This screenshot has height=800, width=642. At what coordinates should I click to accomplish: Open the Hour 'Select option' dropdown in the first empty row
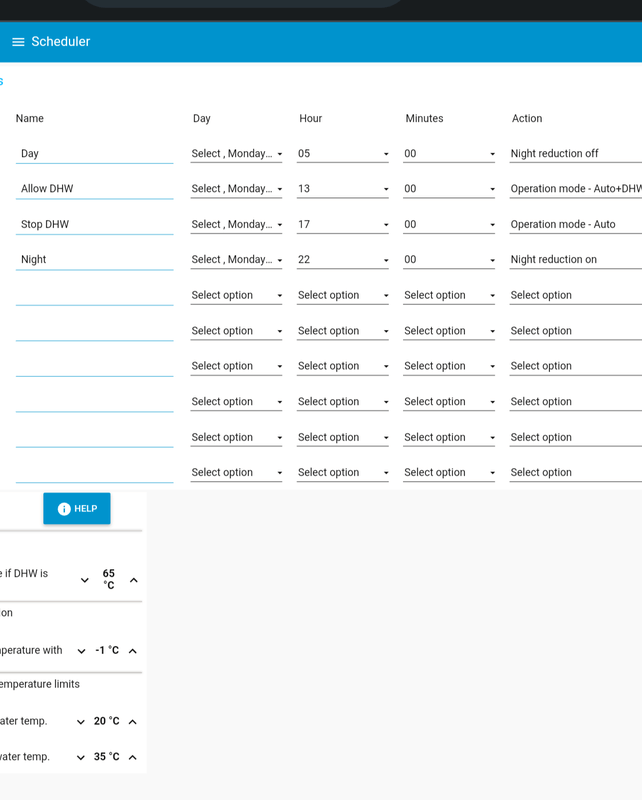[x=342, y=295]
